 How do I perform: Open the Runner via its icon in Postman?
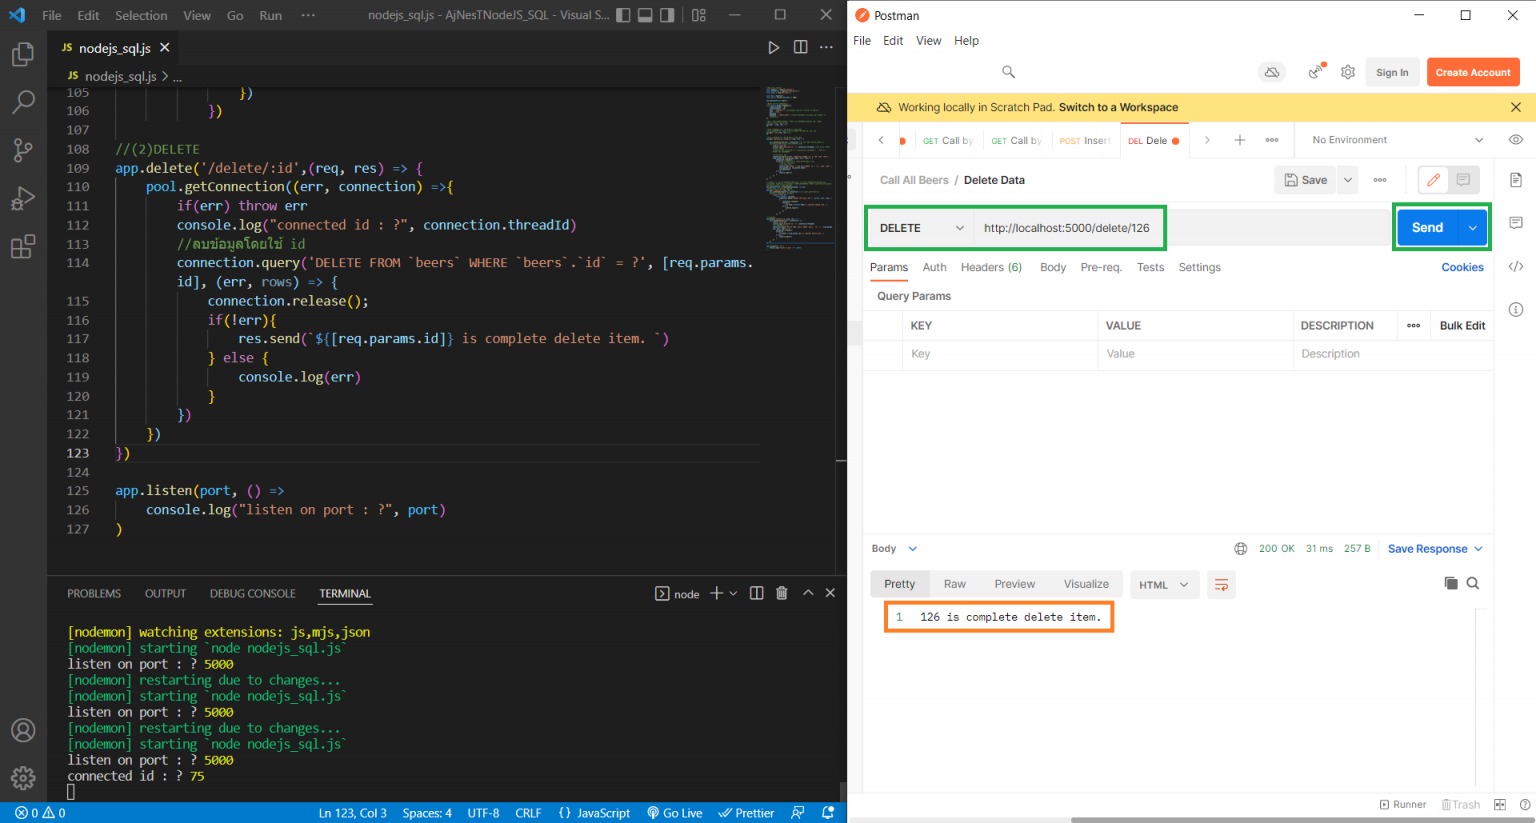pyautogui.click(x=1403, y=804)
